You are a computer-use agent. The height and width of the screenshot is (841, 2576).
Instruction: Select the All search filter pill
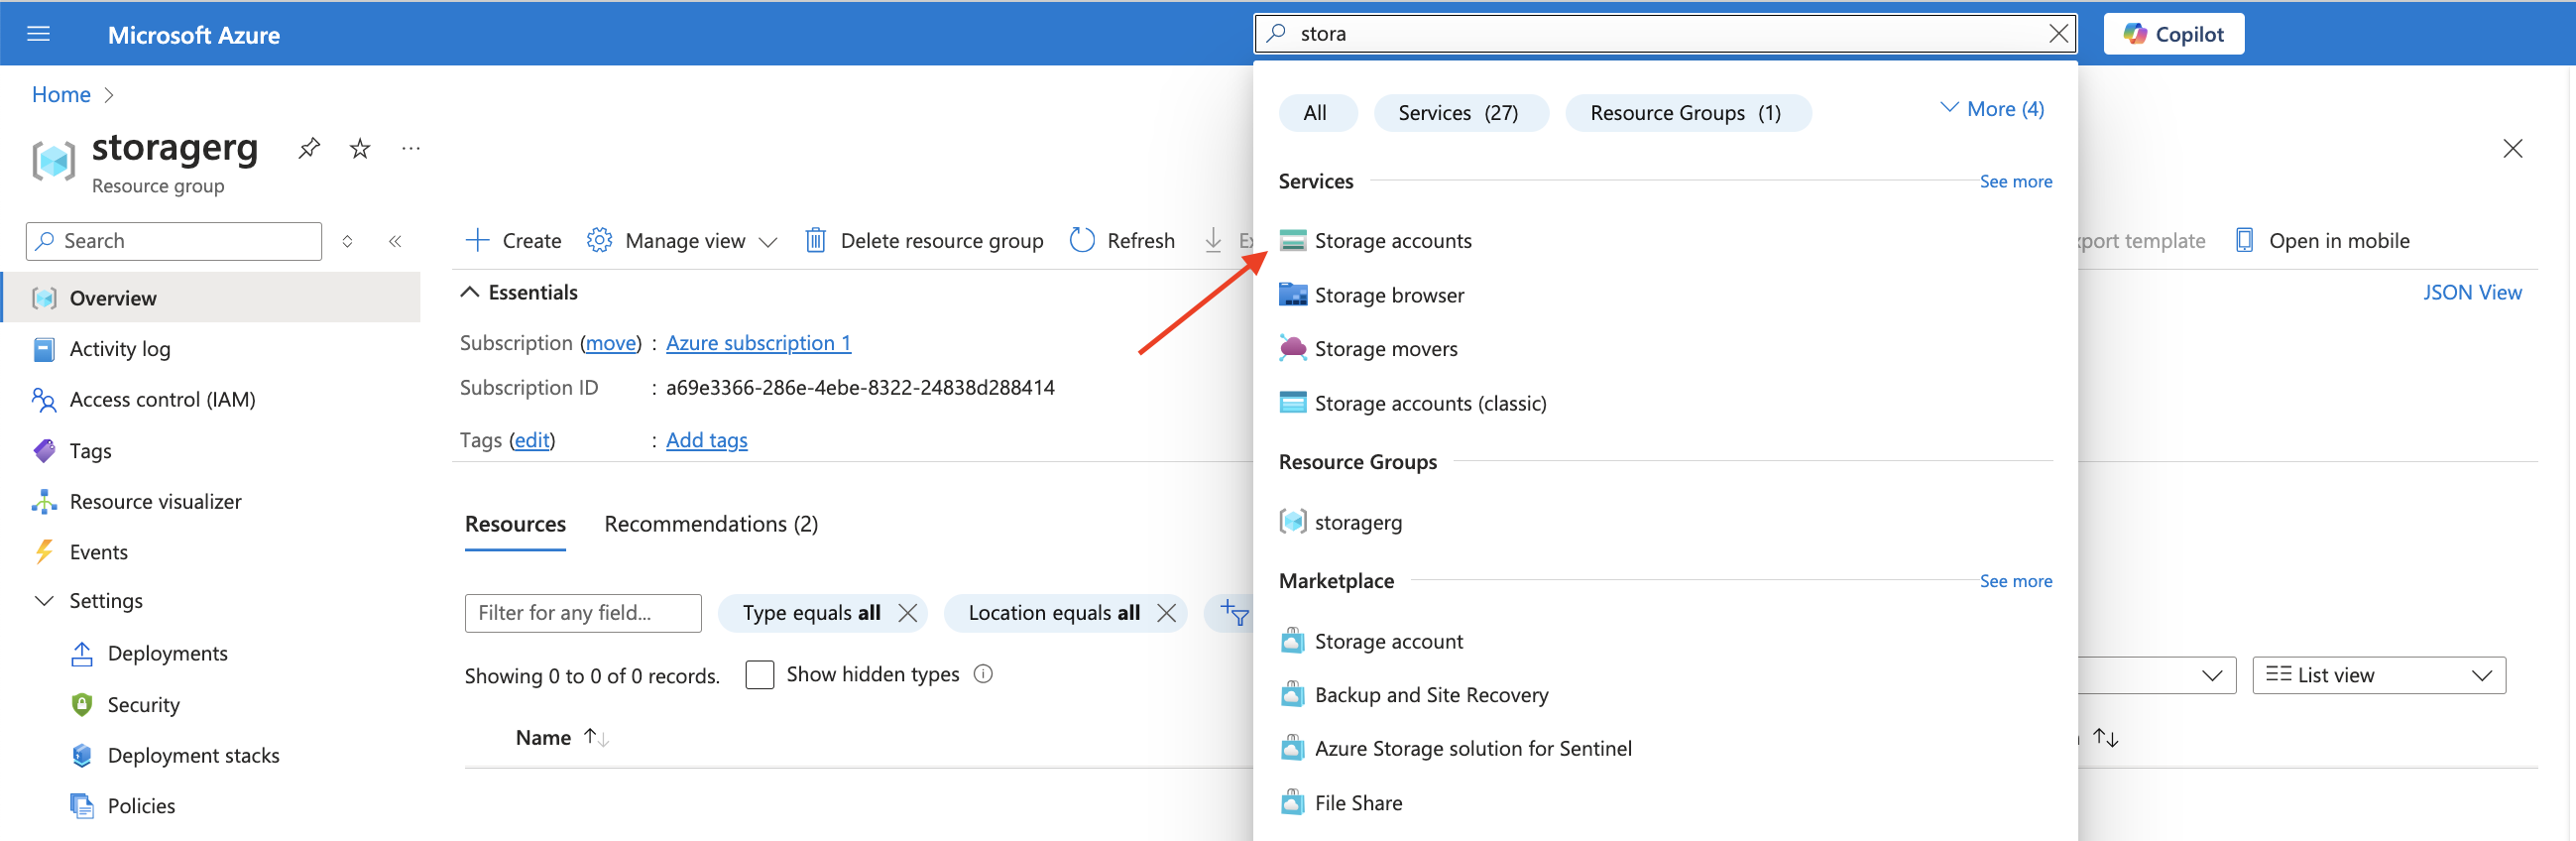[1317, 113]
